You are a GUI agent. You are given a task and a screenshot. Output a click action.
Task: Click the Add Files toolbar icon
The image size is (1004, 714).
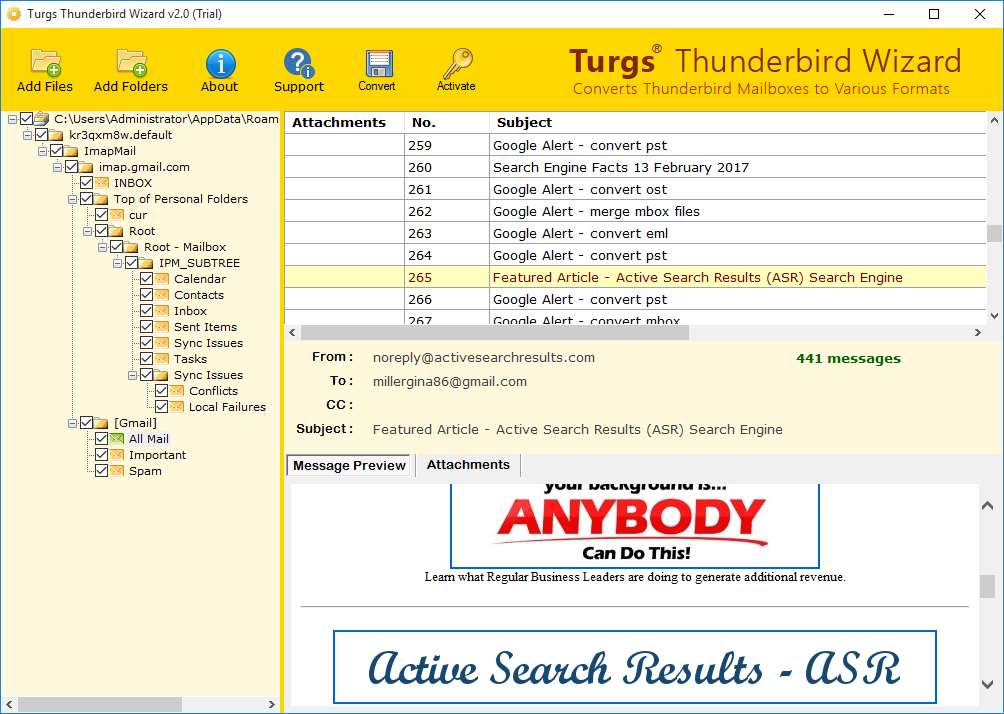pos(45,62)
